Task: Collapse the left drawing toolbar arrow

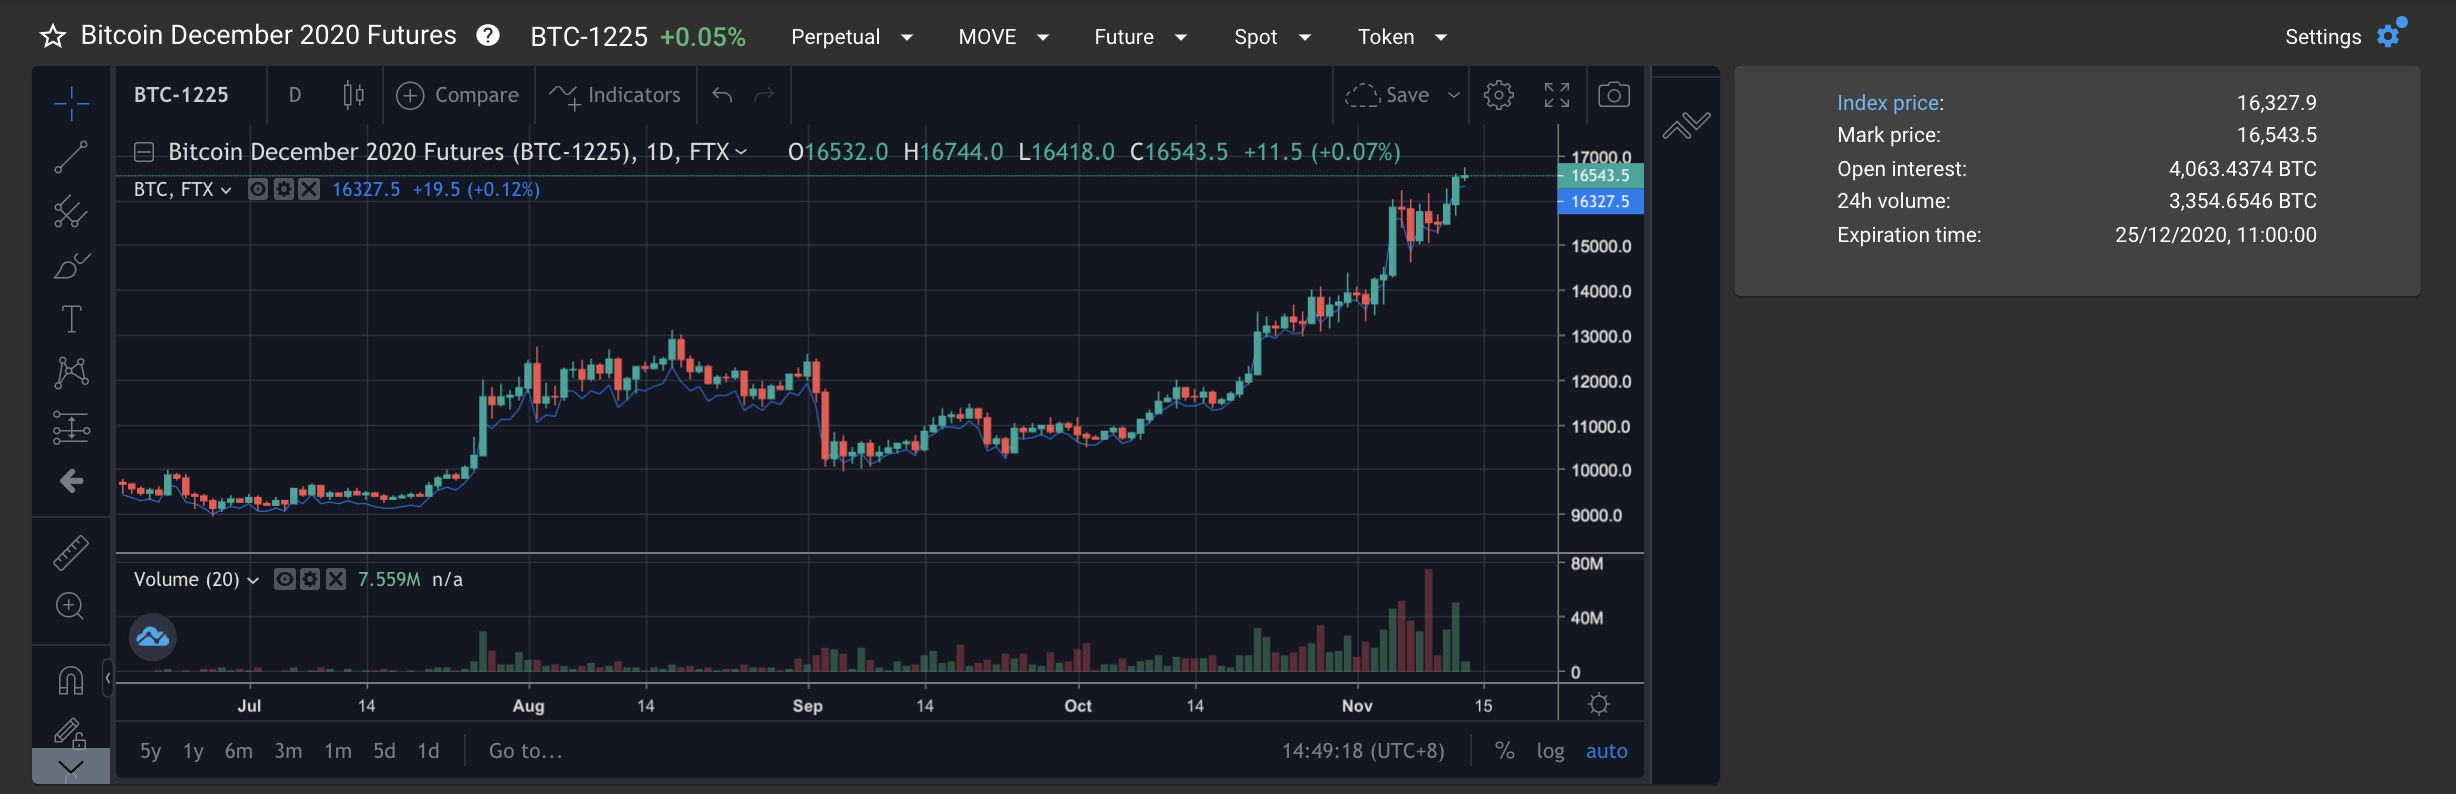Action: tap(108, 678)
